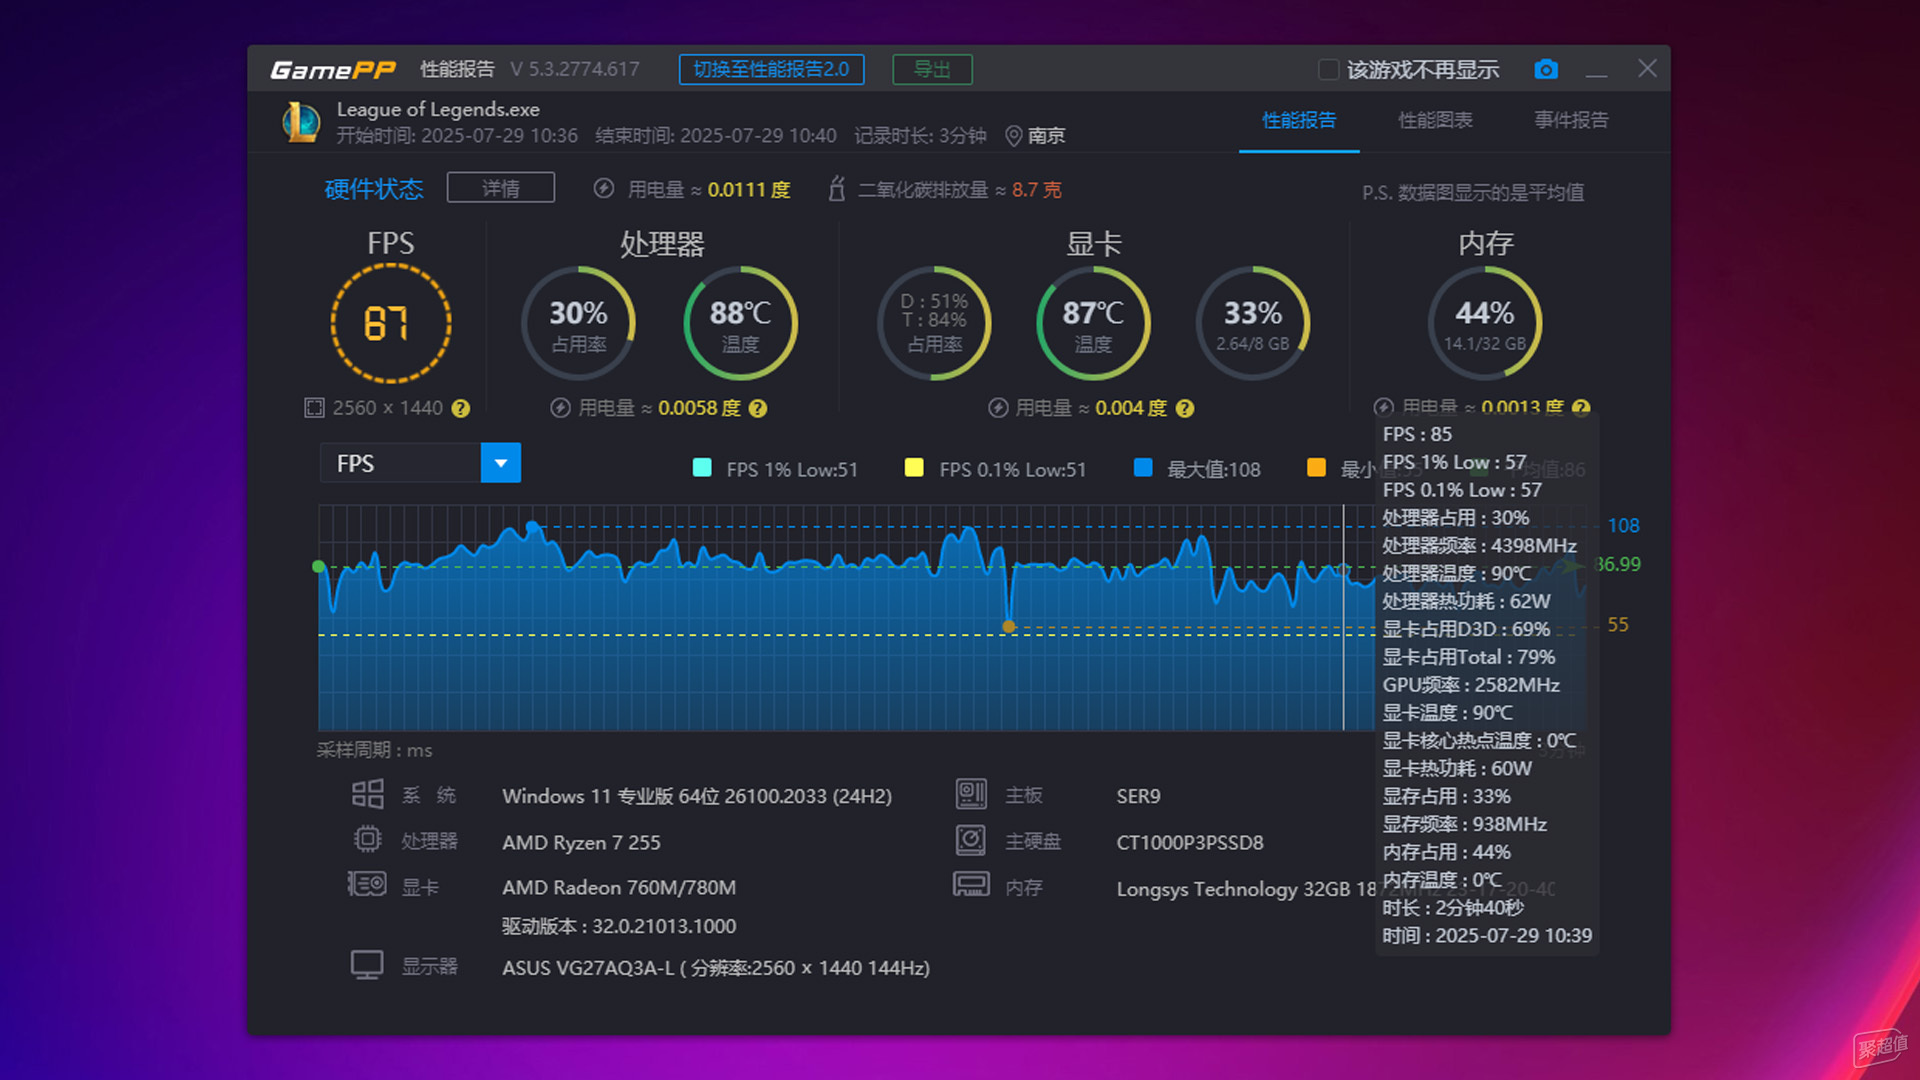Click the camera screenshot icon
Screen dimensions: 1920x1080
[1545, 69]
